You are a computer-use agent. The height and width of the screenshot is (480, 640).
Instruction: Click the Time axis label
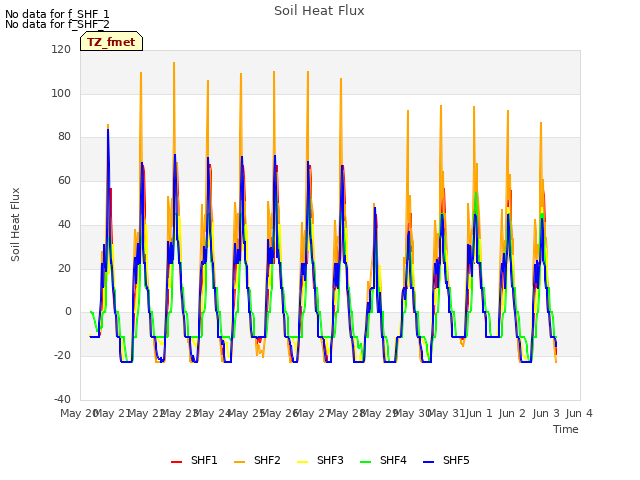[x=566, y=429]
